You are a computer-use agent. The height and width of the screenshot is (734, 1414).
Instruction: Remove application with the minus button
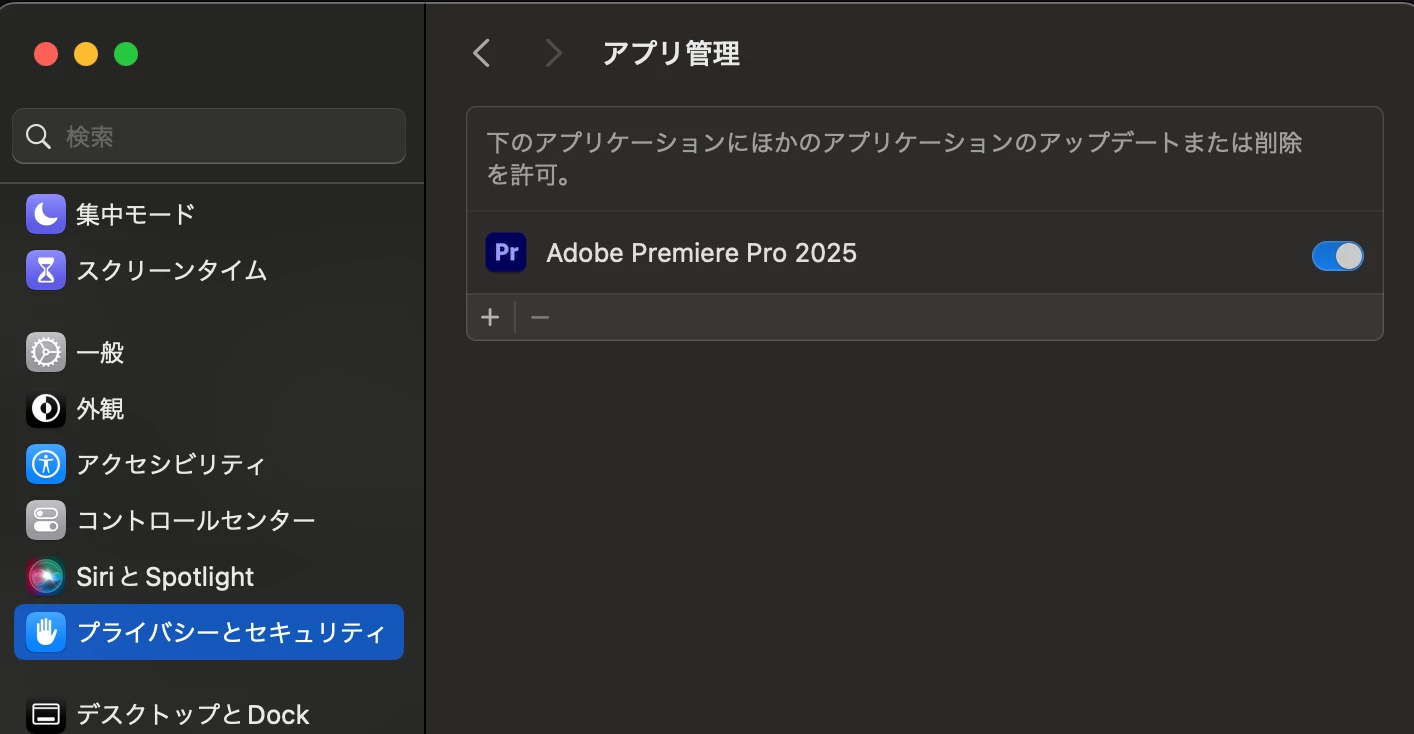click(540, 317)
